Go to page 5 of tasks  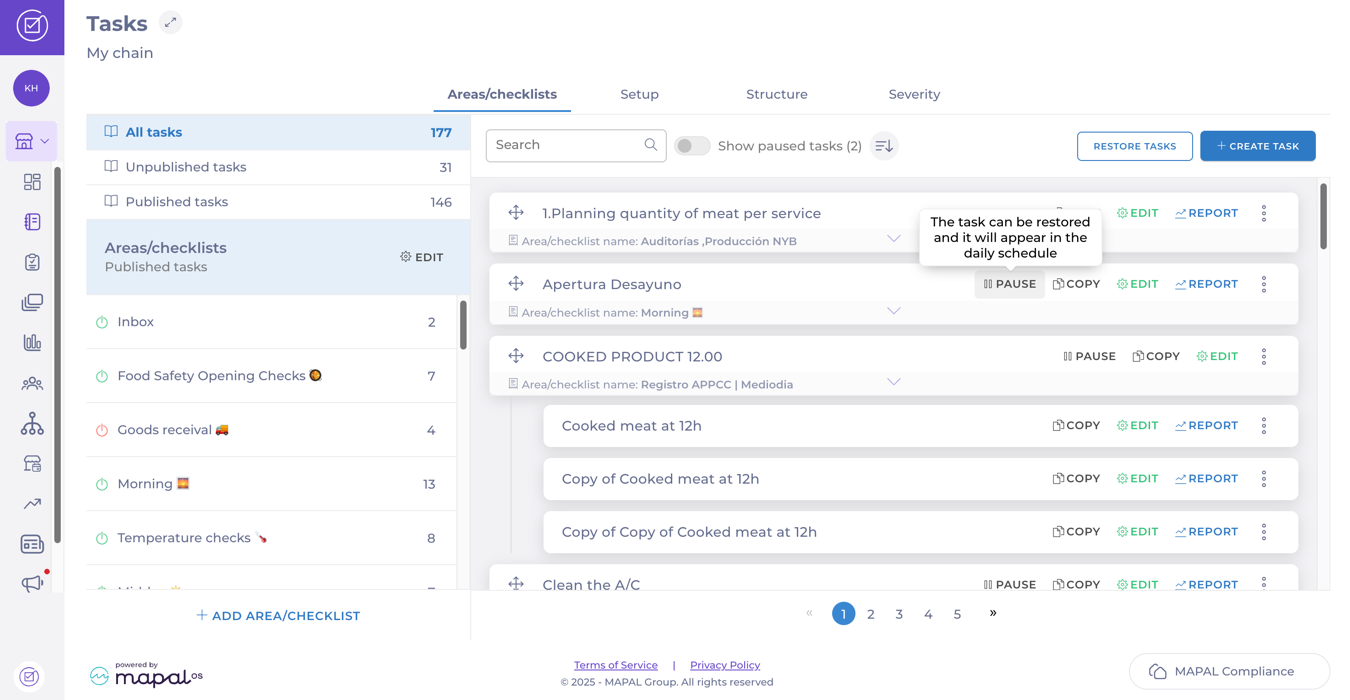click(957, 614)
